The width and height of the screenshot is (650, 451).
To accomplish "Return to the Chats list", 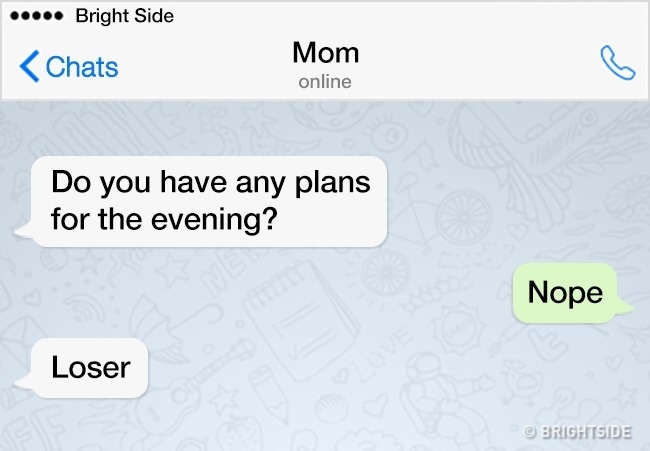I will tap(69, 66).
